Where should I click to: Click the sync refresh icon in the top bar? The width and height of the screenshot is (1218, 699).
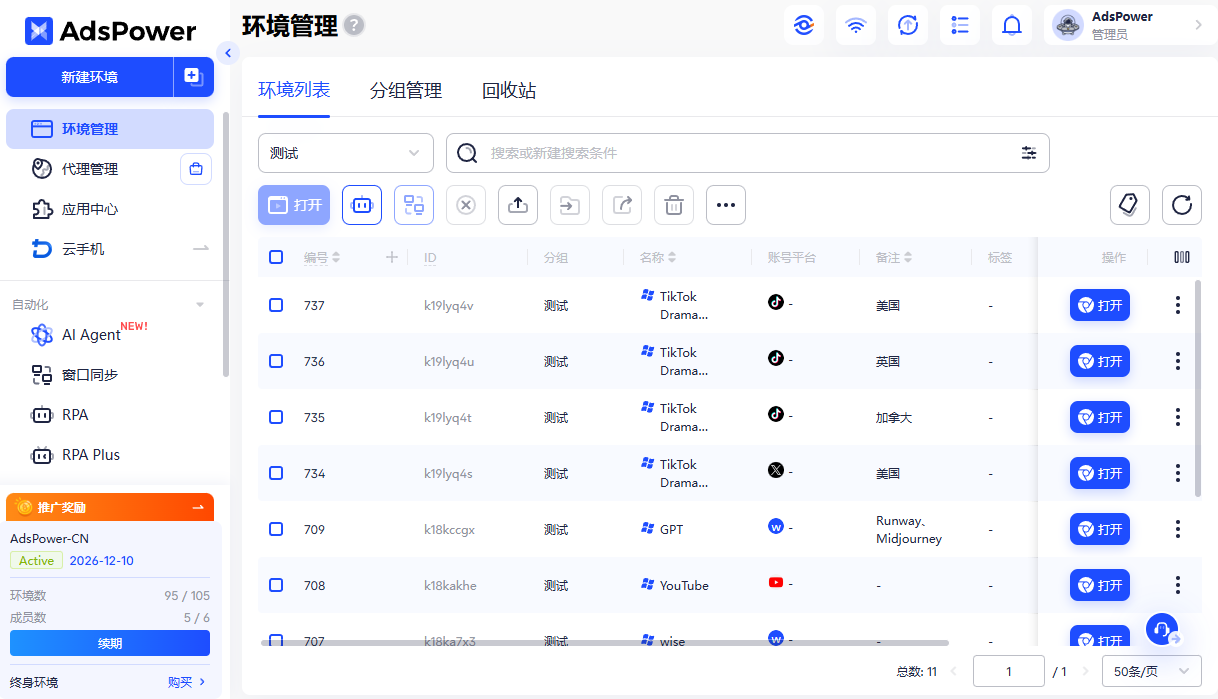click(x=907, y=25)
